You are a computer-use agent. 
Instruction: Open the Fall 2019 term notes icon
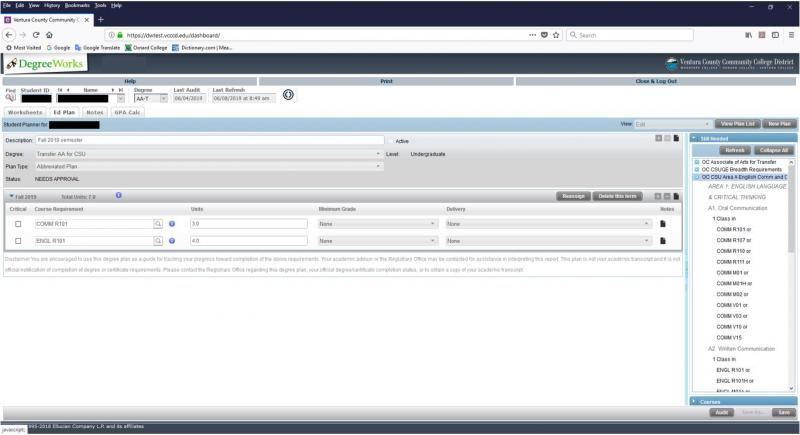676,196
